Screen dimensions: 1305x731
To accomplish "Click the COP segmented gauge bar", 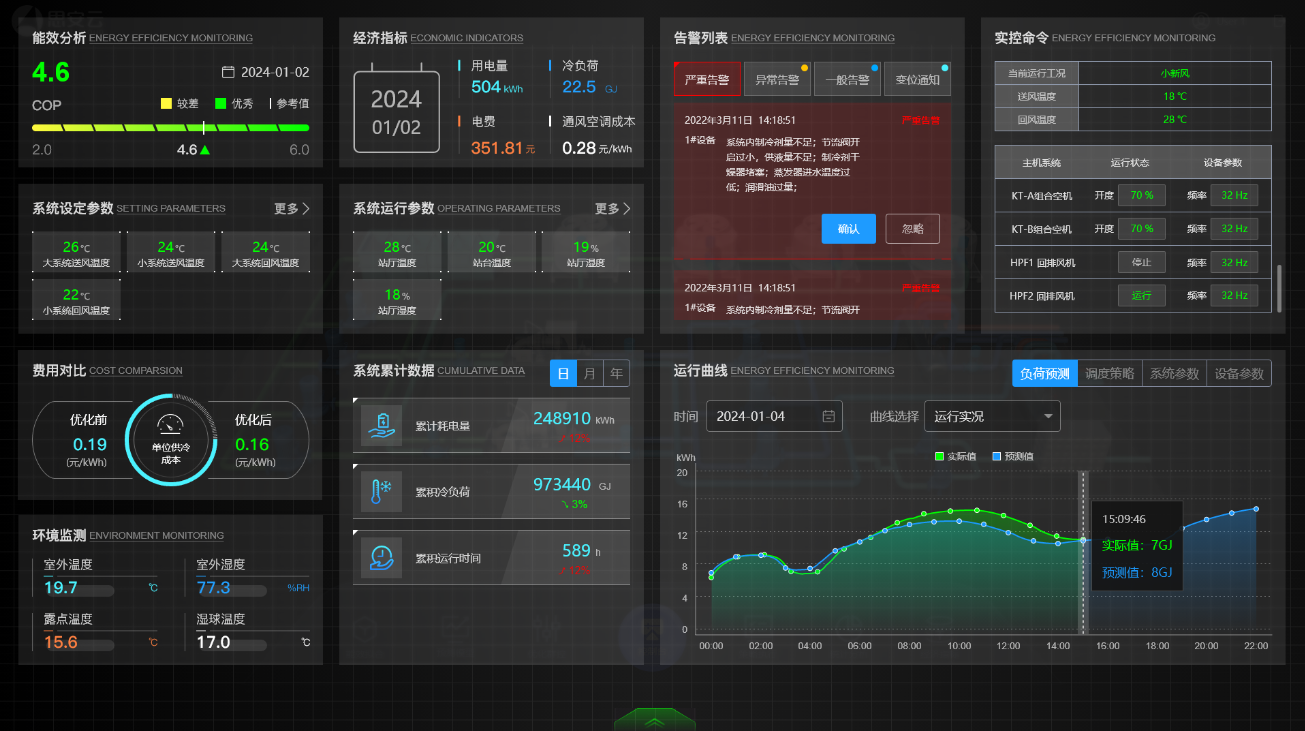I will click(x=171, y=128).
